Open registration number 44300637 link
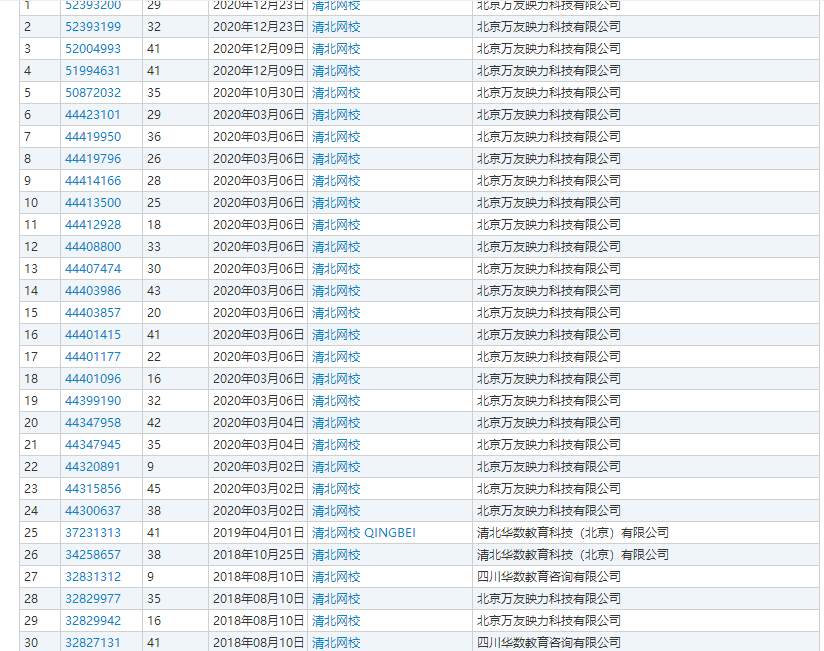 point(93,511)
